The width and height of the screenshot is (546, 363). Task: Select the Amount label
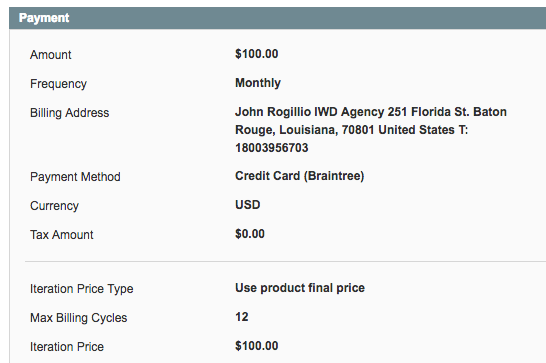(50, 55)
